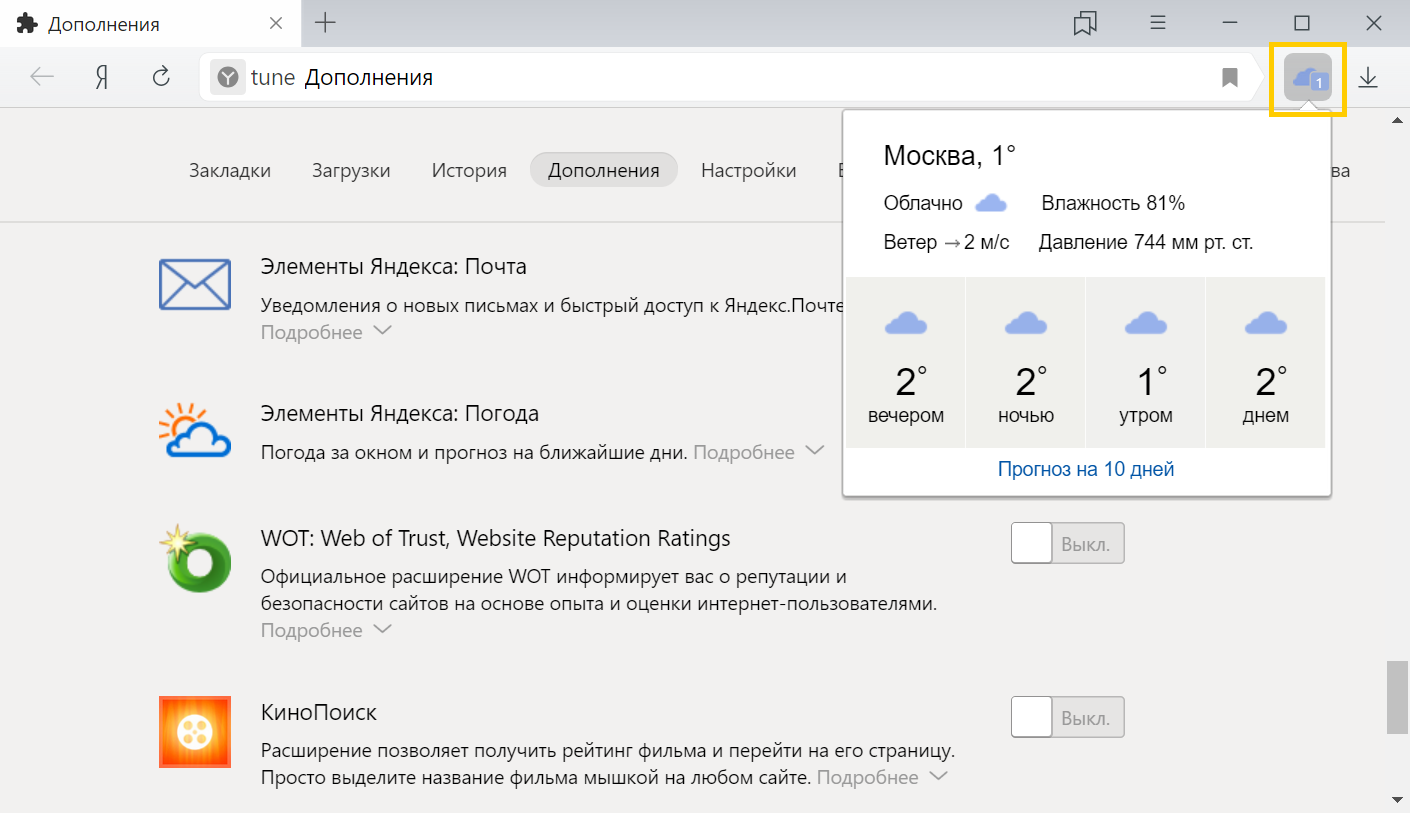Expand Подробнее for Погода extension
1410x813 pixels.
[x=758, y=452]
